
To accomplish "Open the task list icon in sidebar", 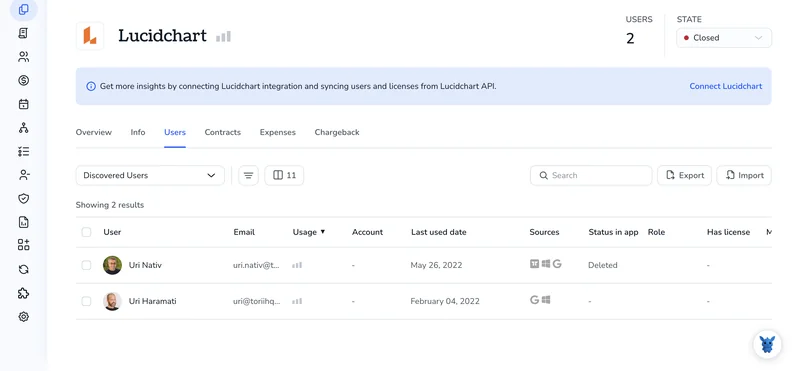I will tap(23, 151).
